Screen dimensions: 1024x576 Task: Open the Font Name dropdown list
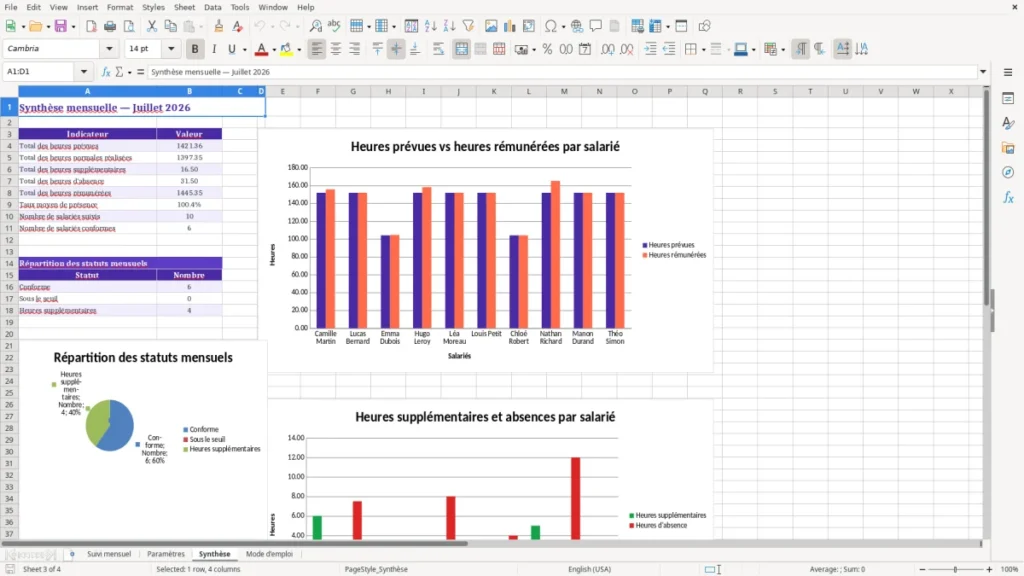point(109,48)
